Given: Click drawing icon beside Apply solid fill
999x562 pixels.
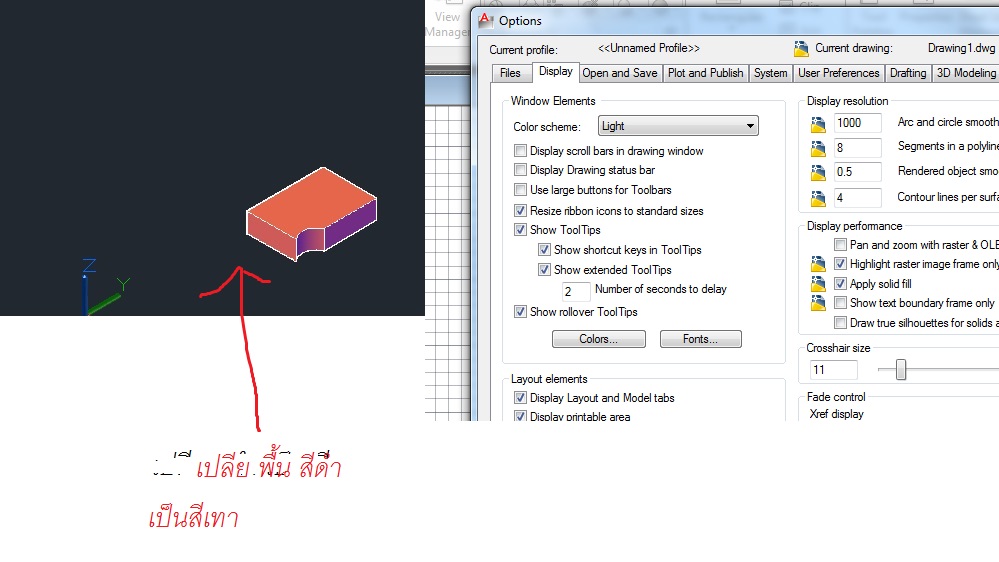Looking at the screenshot, I should pyautogui.click(x=818, y=284).
